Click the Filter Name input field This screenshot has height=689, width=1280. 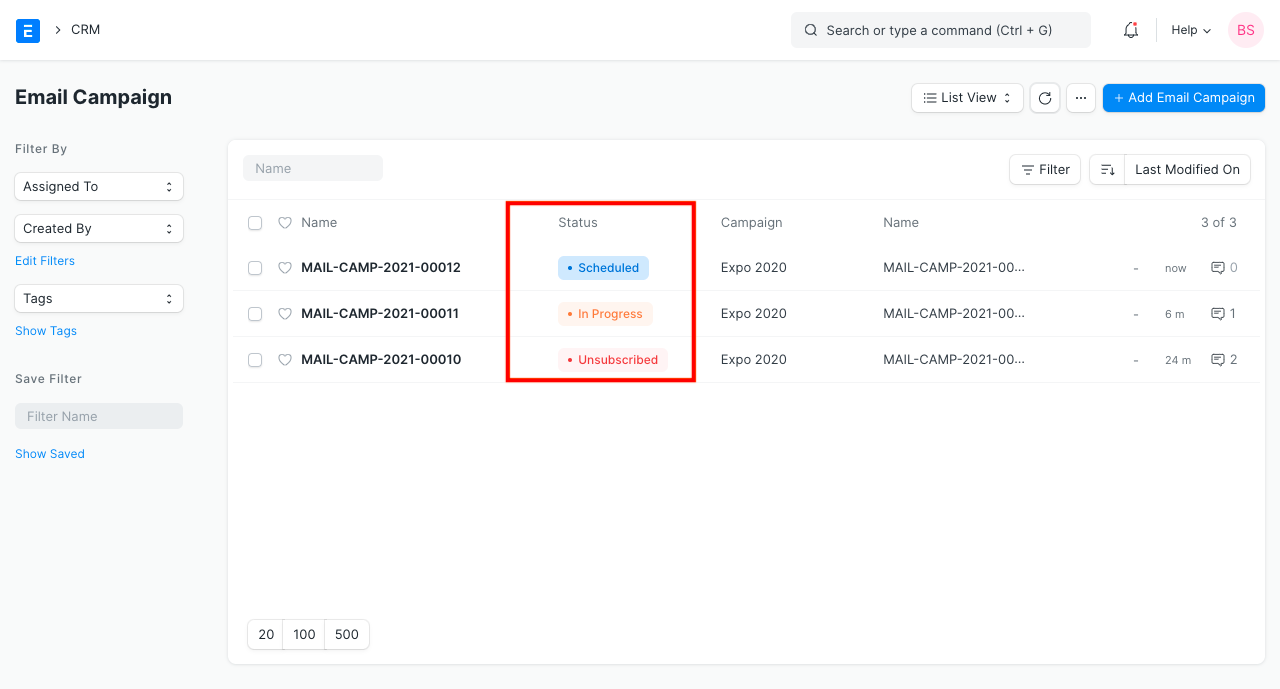98,415
